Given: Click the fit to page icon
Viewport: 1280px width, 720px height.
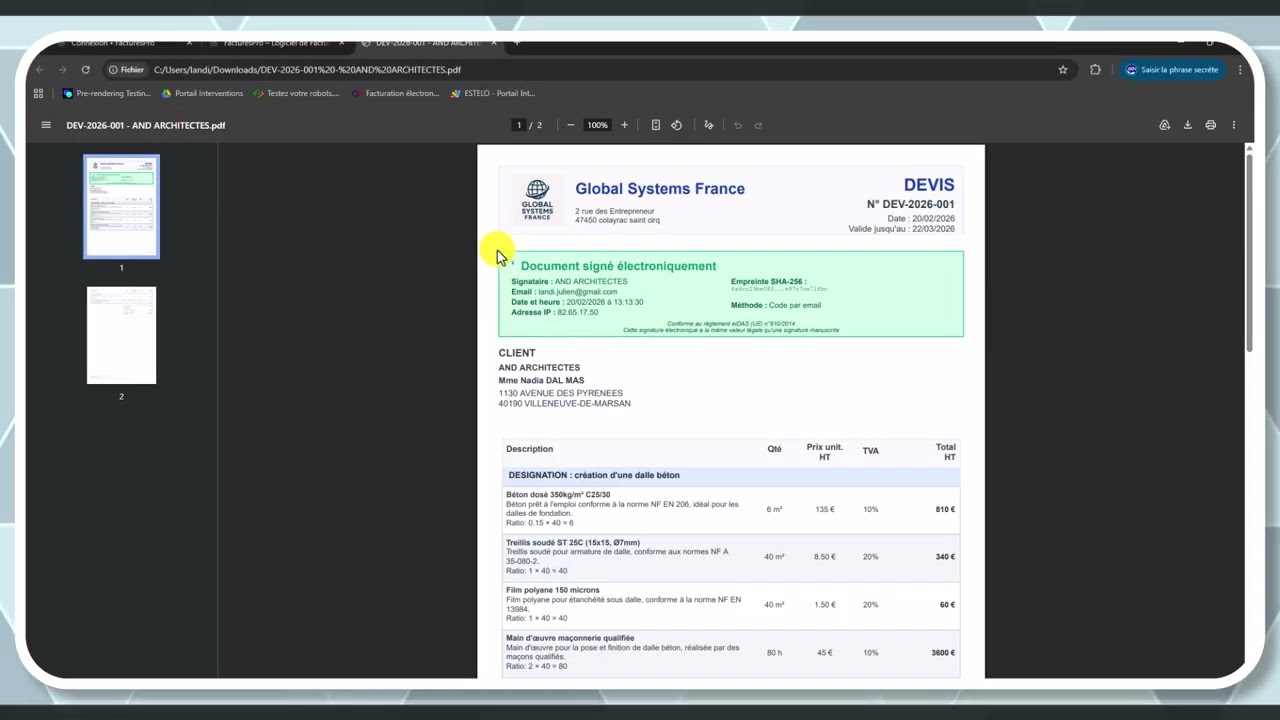Looking at the screenshot, I should [x=656, y=125].
